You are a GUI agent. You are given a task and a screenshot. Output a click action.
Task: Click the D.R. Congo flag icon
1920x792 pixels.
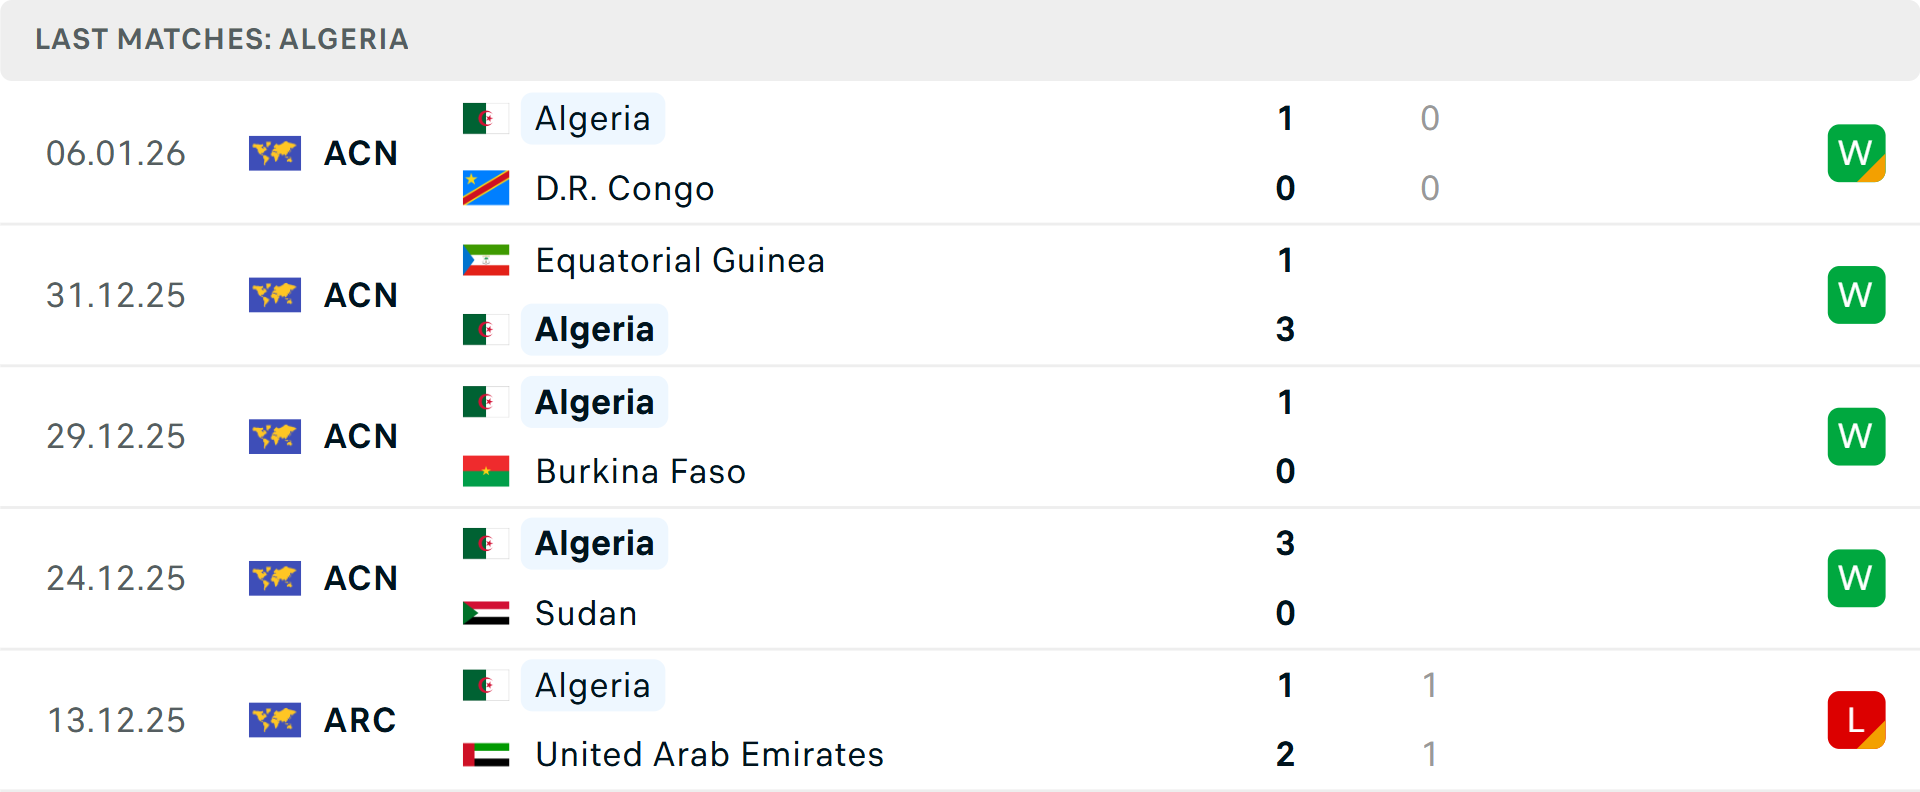pyautogui.click(x=486, y=188)
